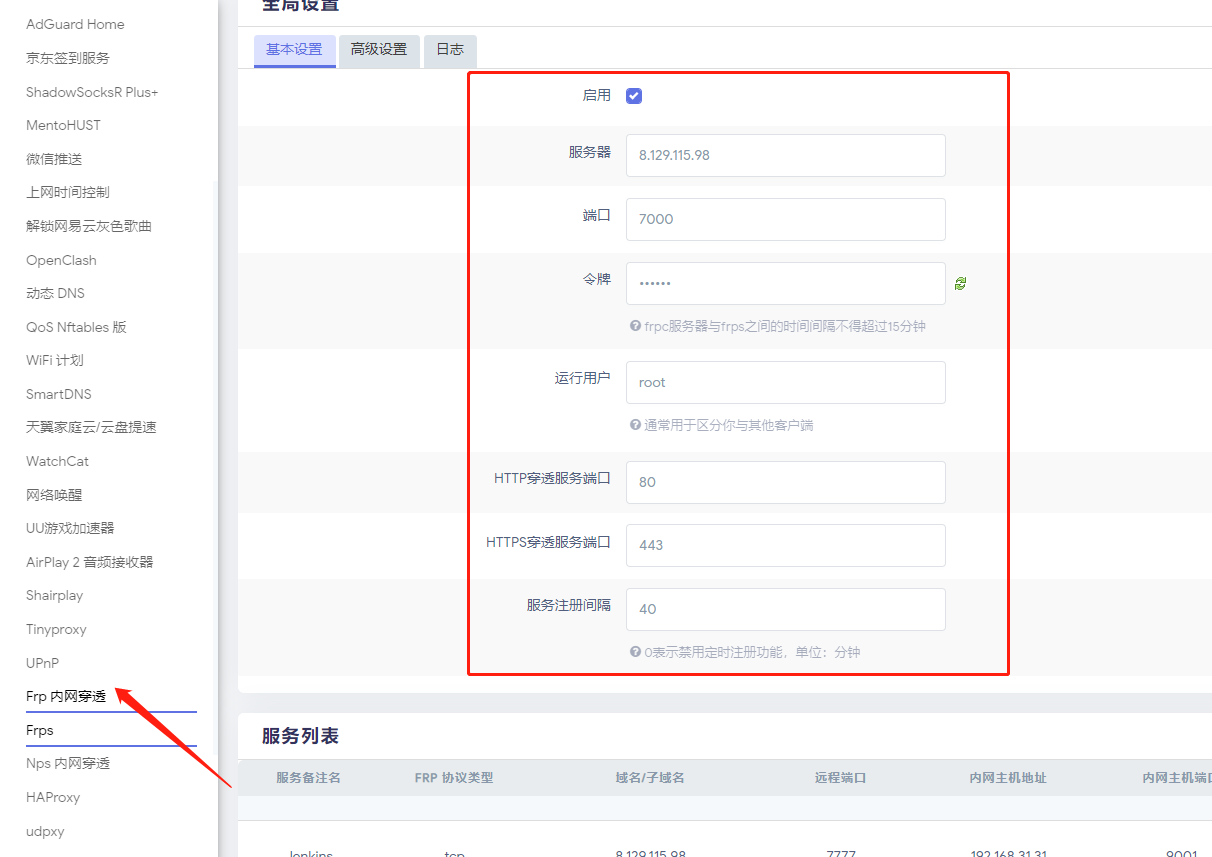Image resolution: width=1212 pixels, height=857 pixels.
Task: Go to OpenClash sidebar entry
Action: tap(61, 260)
